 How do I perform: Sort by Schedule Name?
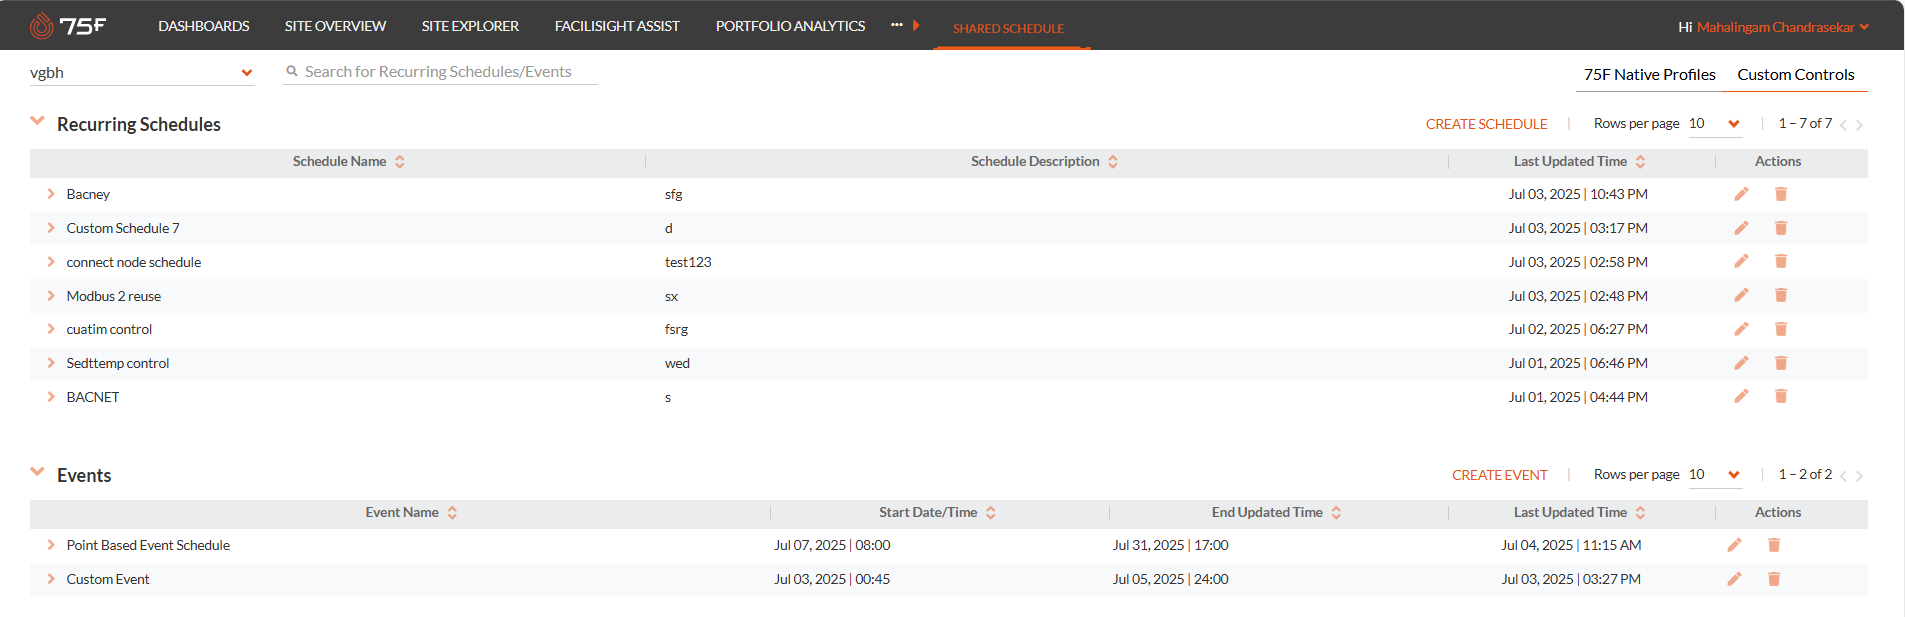(x=400, y=161)
